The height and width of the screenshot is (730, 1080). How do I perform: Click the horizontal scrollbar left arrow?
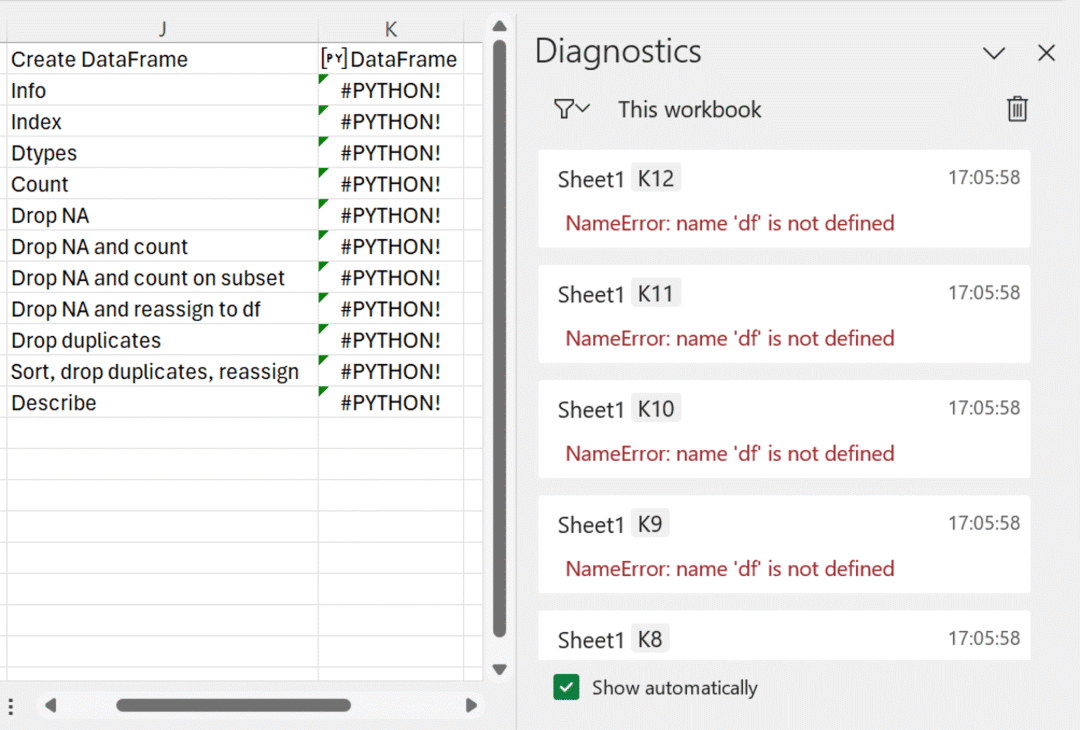point(50,705)
